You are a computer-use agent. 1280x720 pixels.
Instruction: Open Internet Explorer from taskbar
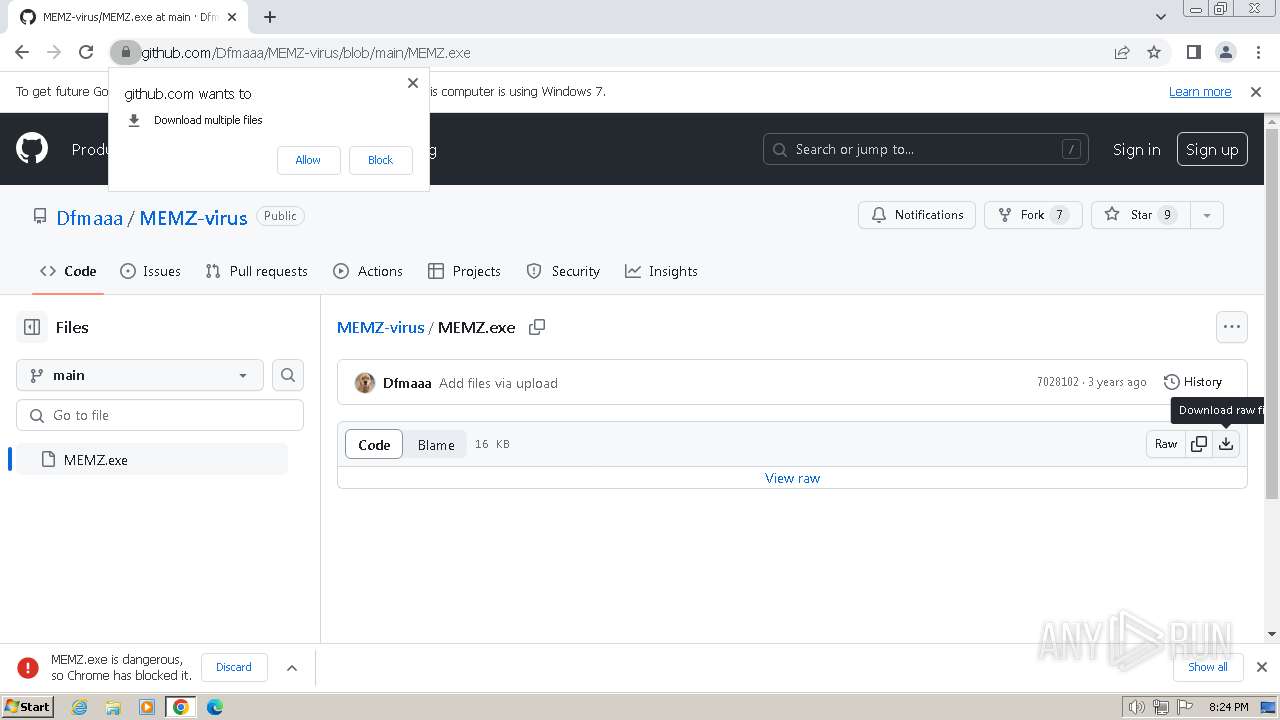79,707
